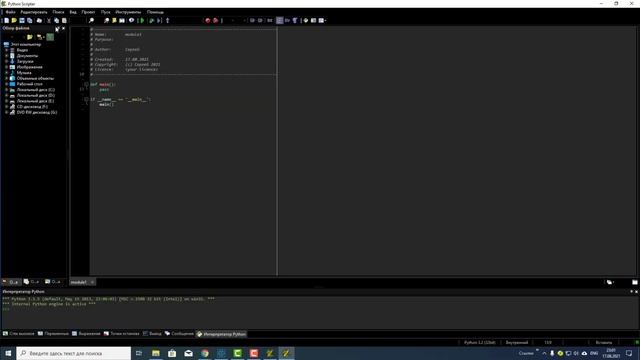The width and height of the screenshot is (640, 360).
Task: Open the Редактировать menu
Action: [34, 12]
